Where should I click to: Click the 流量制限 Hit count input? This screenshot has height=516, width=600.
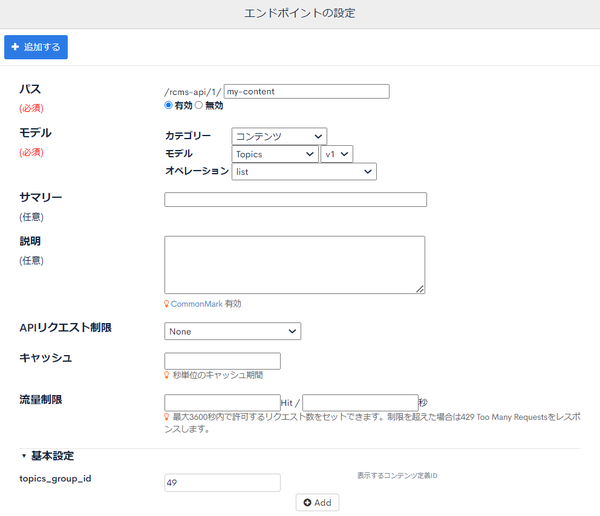tap(222, 403)
